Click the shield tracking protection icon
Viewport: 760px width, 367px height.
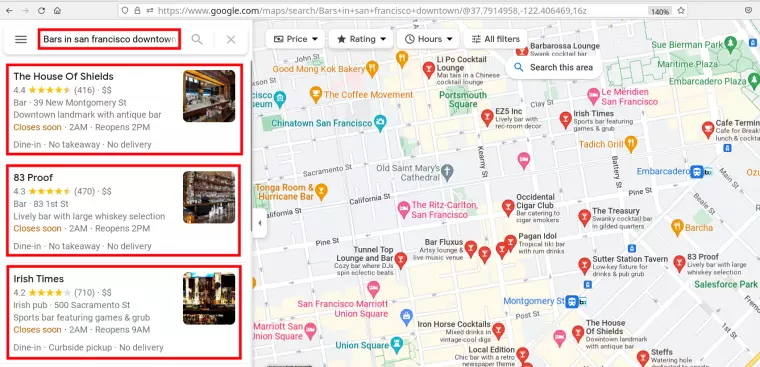point(125,10)
